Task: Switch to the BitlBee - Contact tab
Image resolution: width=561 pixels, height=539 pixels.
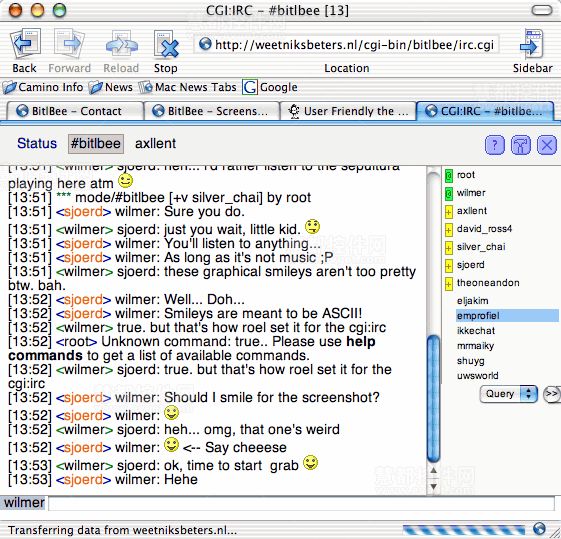Action: coord(75,111)
